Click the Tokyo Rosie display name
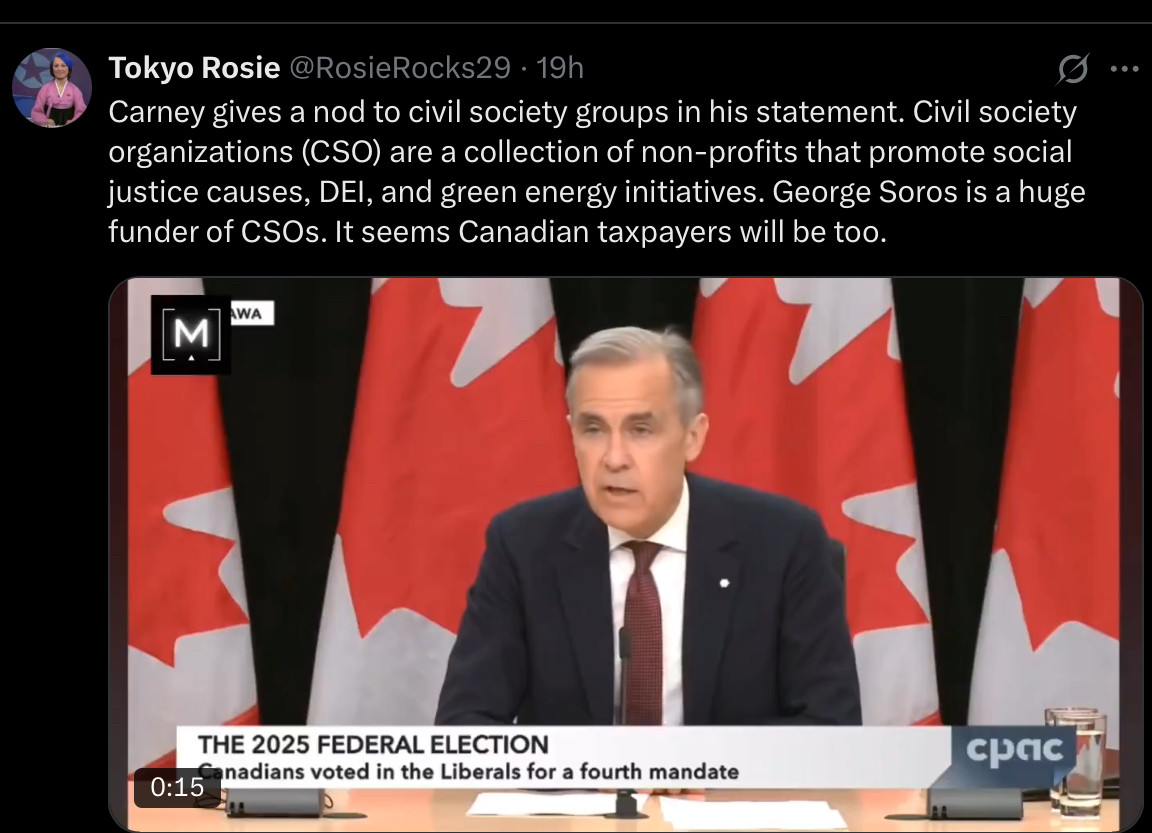The image size is (1152, 833). (194, 68)
